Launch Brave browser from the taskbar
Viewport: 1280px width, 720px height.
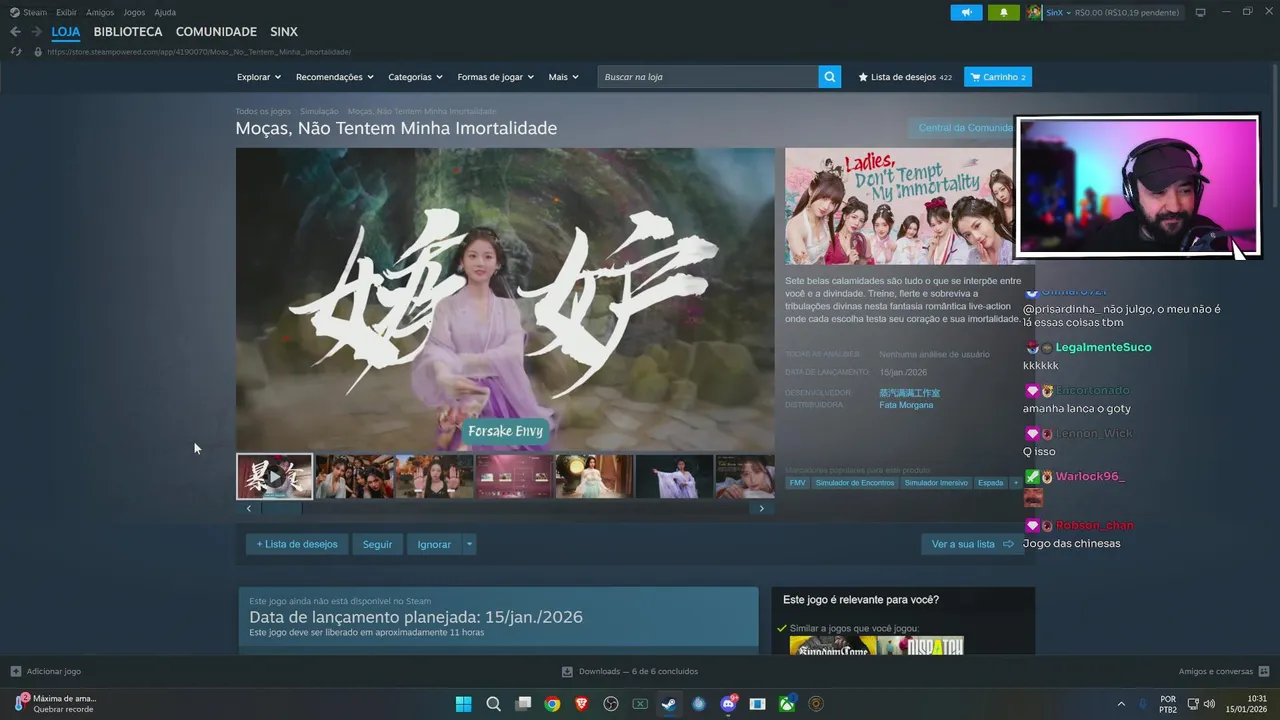coord(581,704)
